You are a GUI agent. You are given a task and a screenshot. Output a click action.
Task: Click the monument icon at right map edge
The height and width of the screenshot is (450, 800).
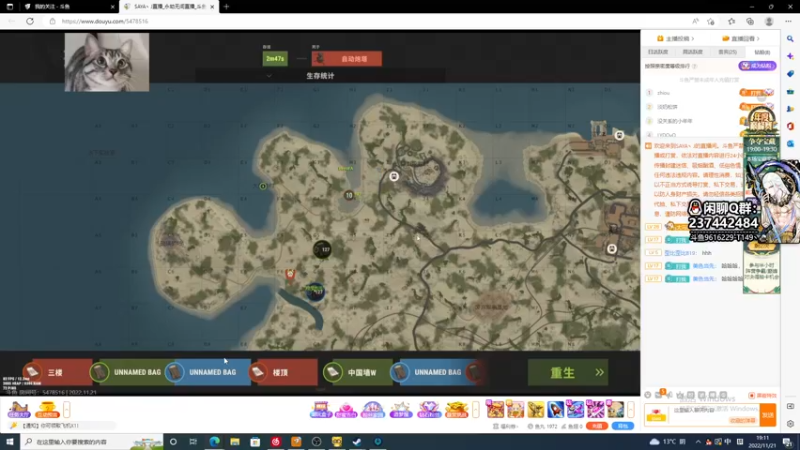(612, 249)
